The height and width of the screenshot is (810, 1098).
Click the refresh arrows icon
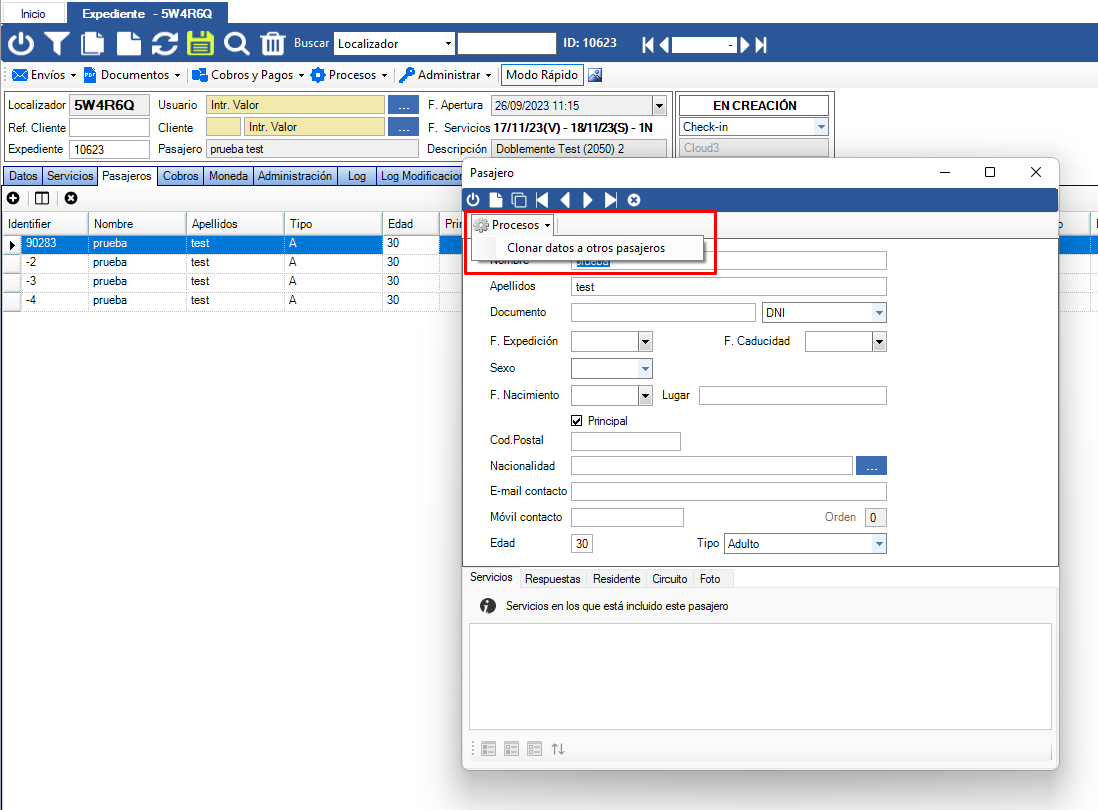165,43
